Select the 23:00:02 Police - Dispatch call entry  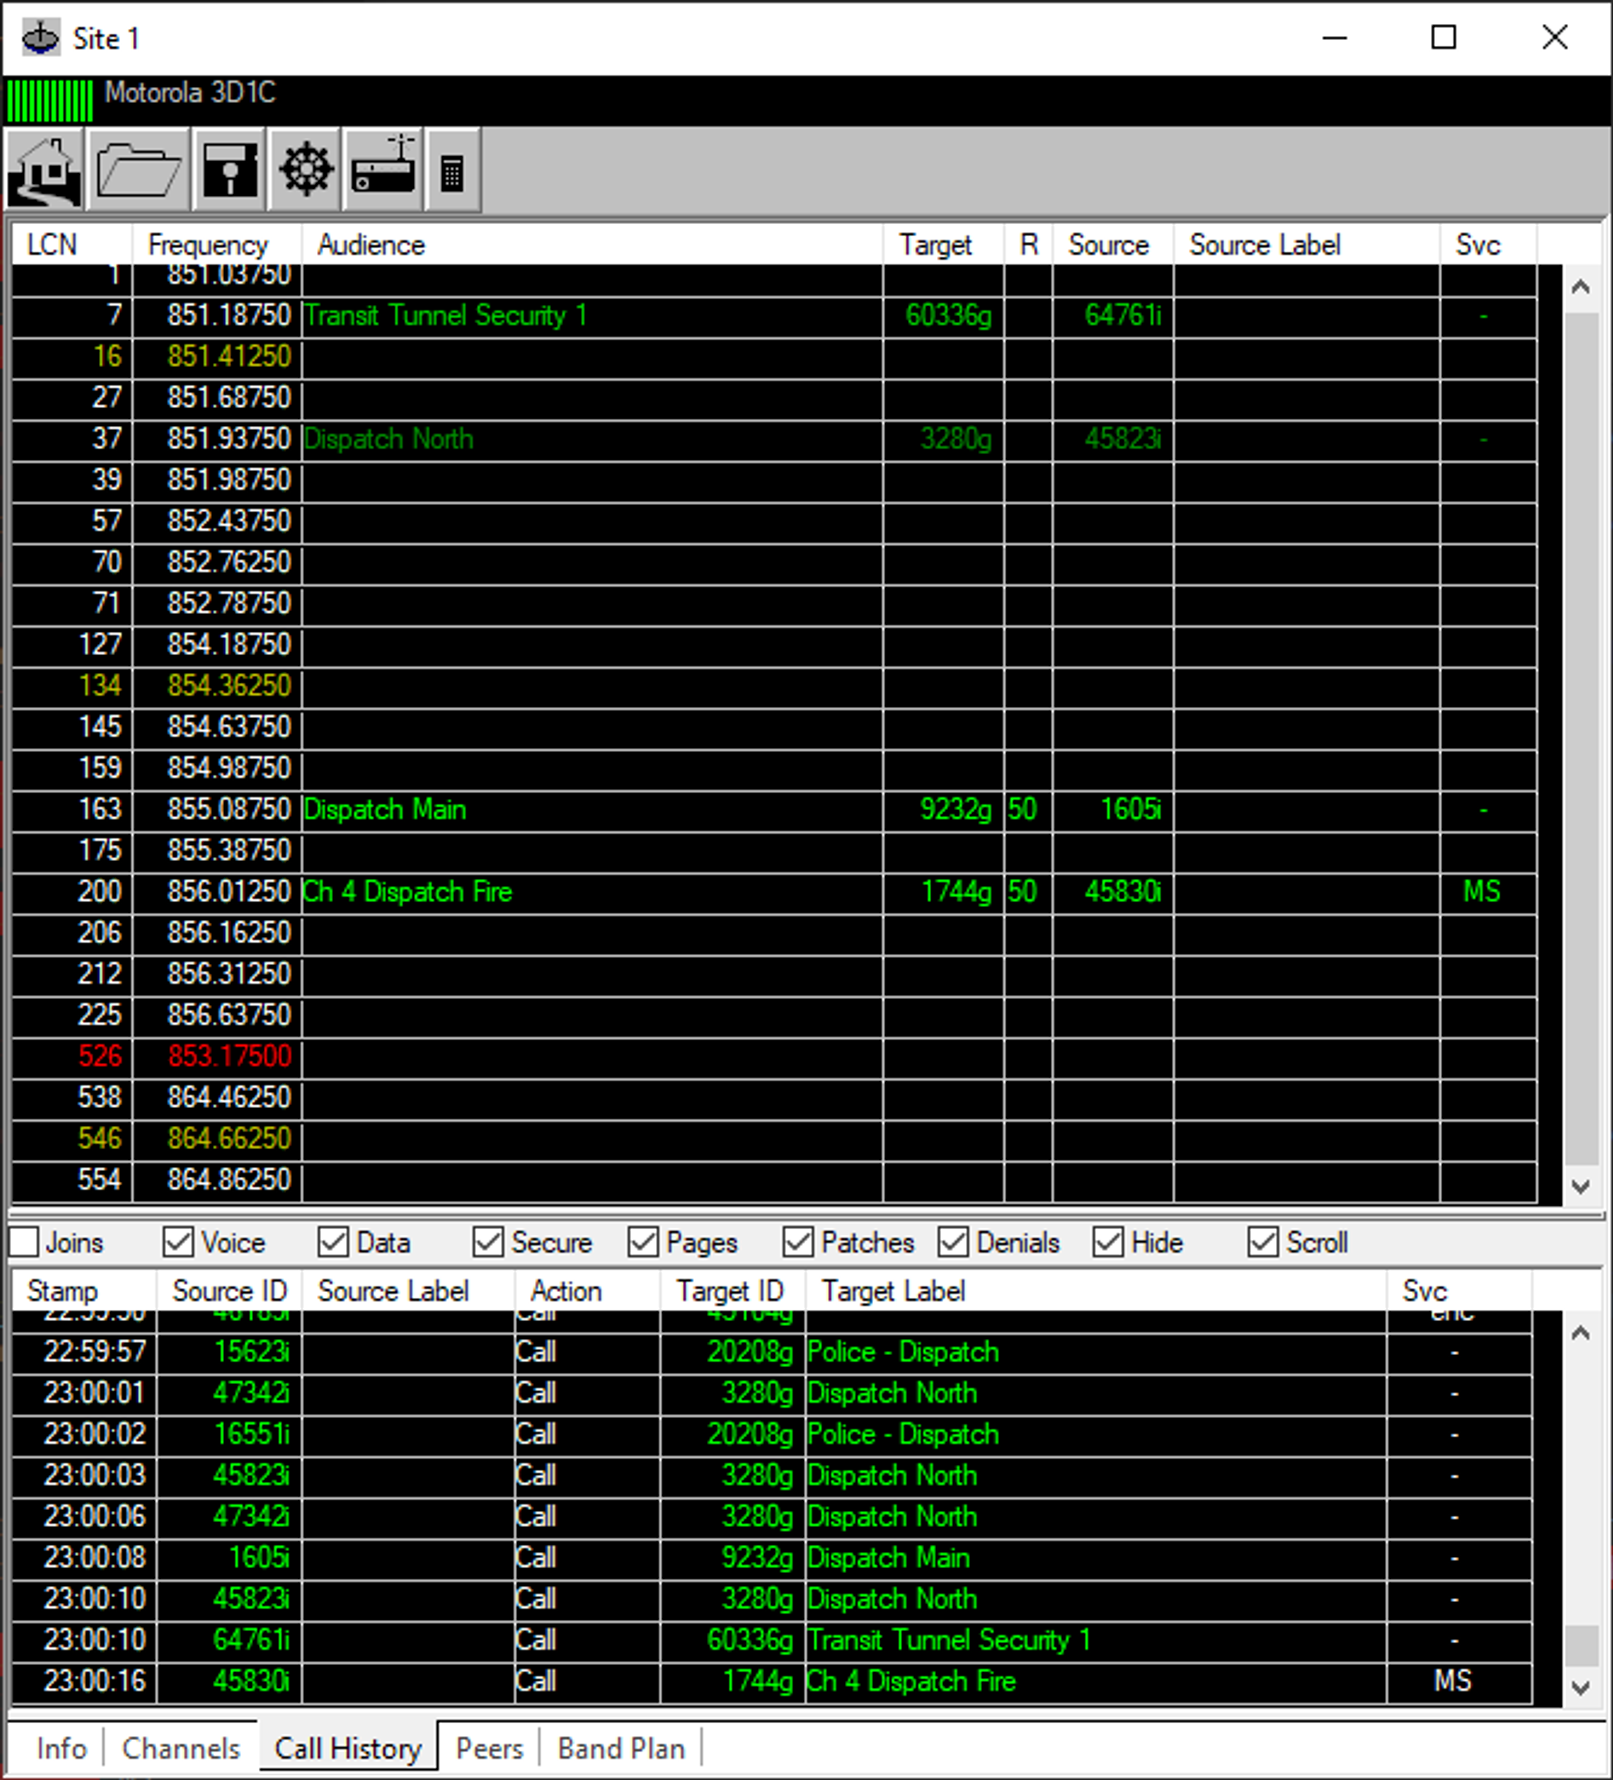click(x=772, y=1434)
